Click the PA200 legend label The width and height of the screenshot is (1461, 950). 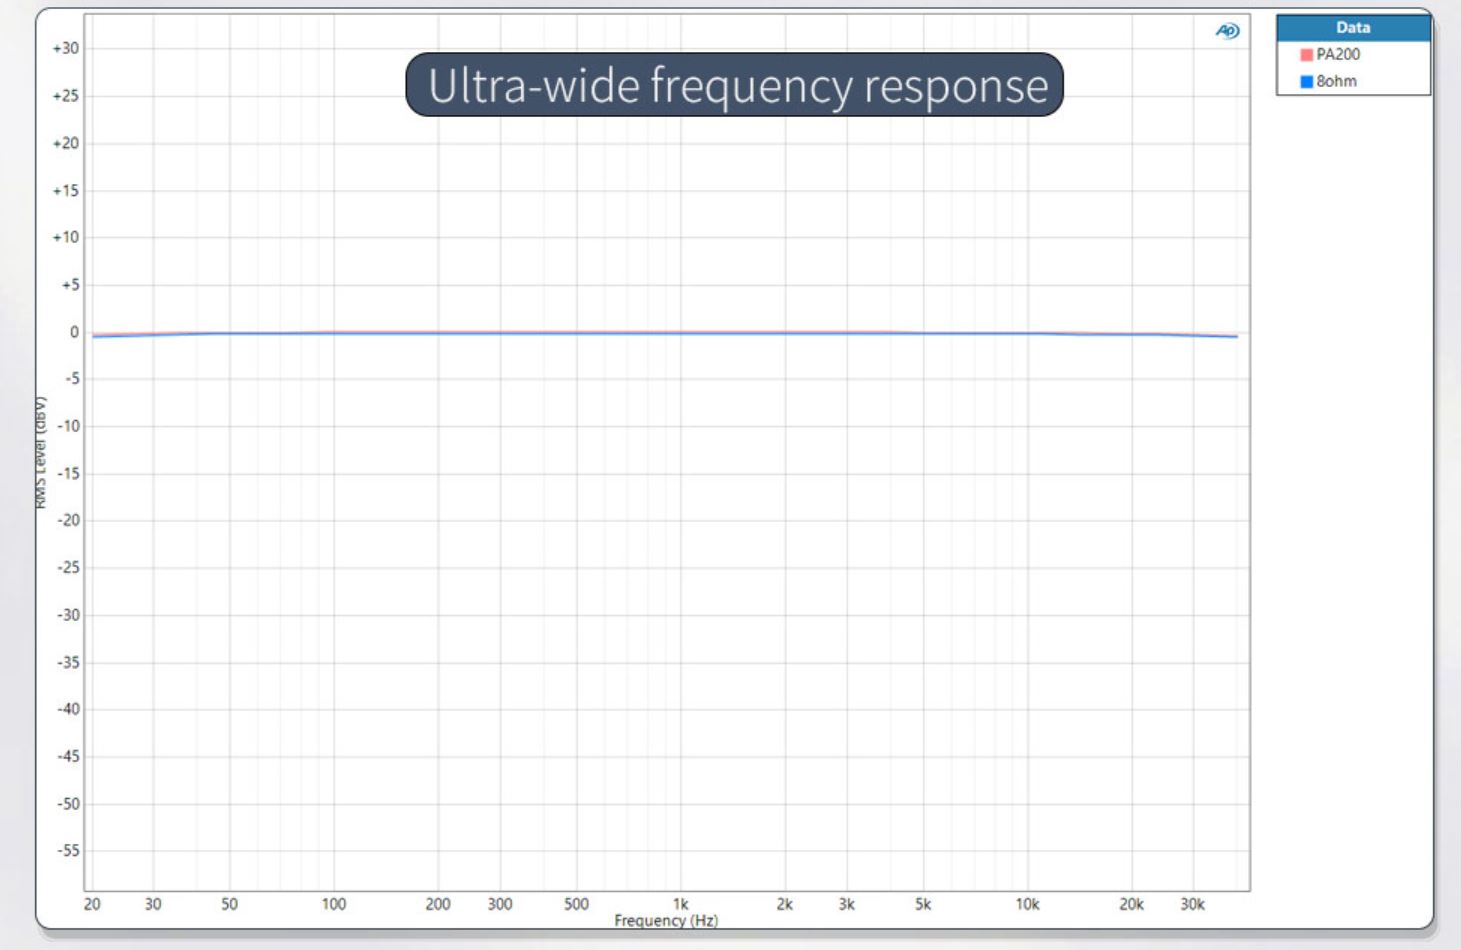(x=1338, y=55)
